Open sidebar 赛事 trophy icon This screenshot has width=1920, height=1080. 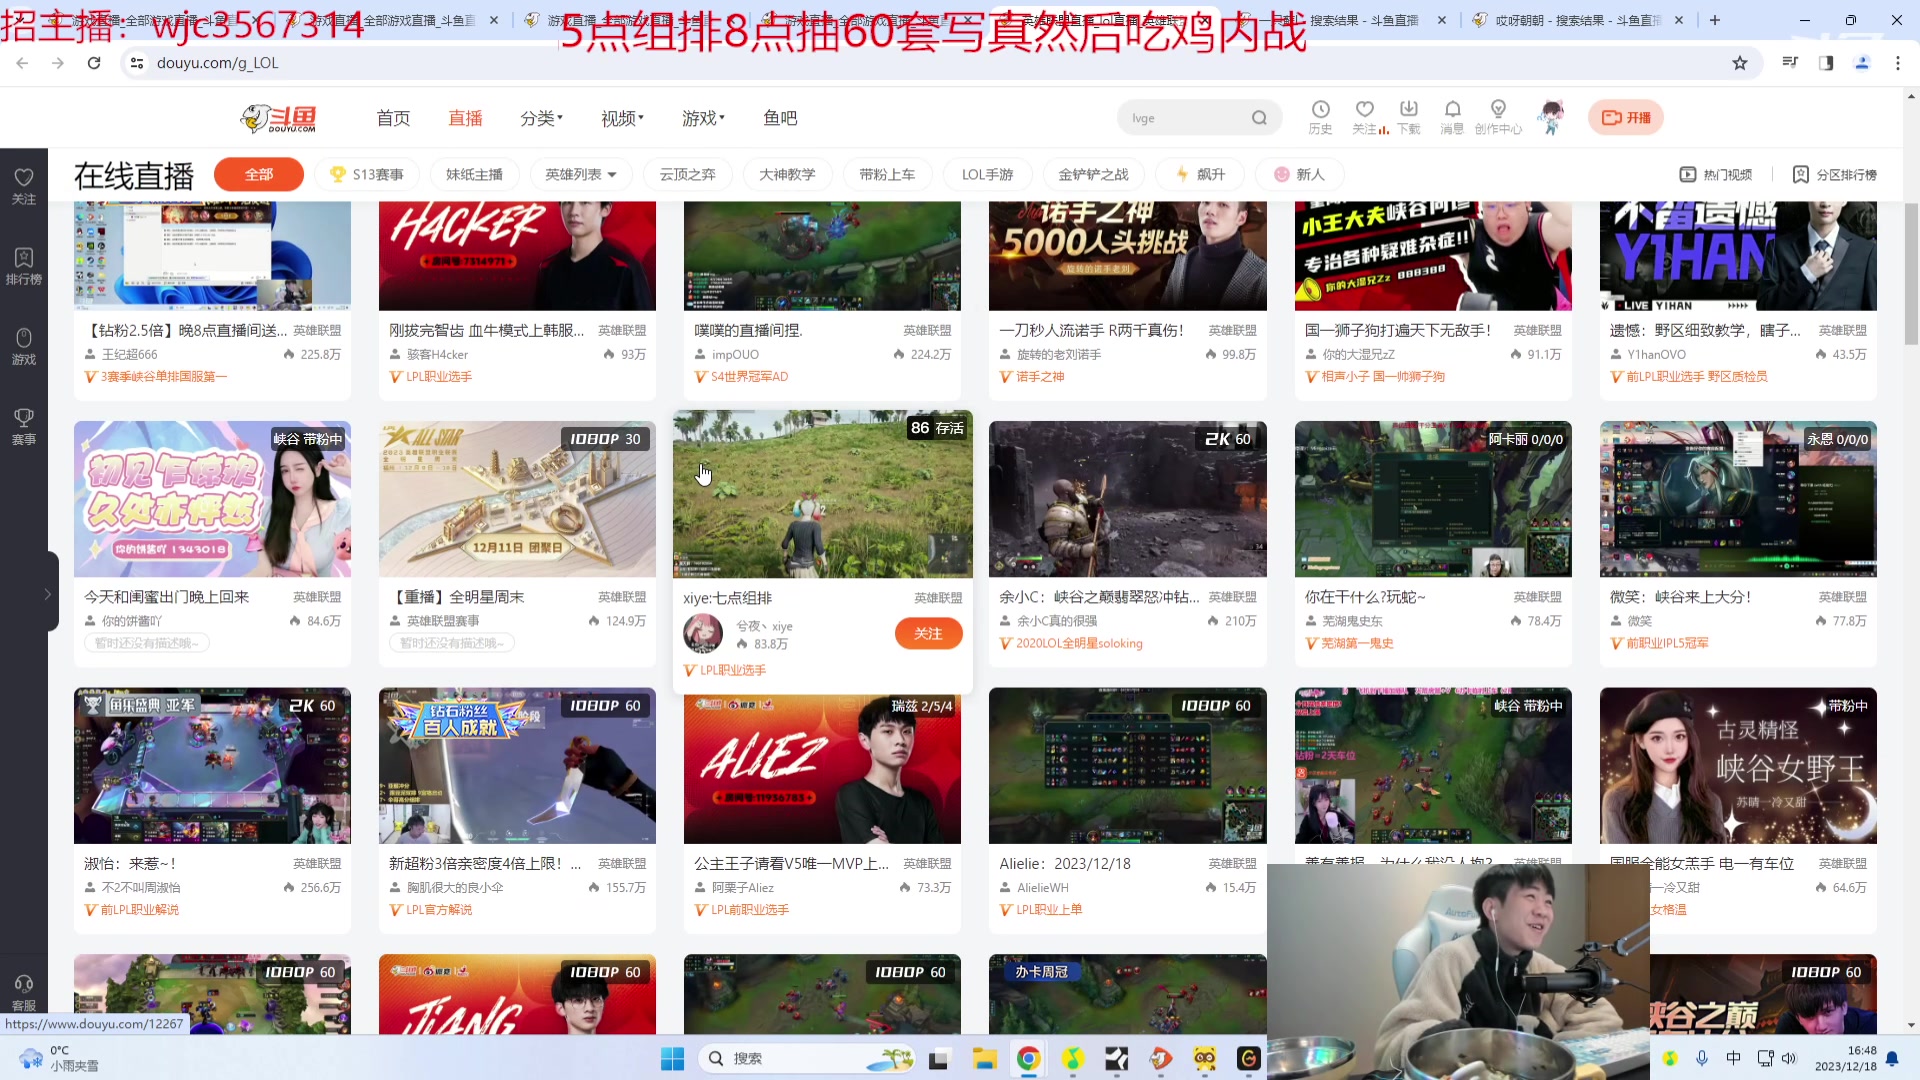24,426
